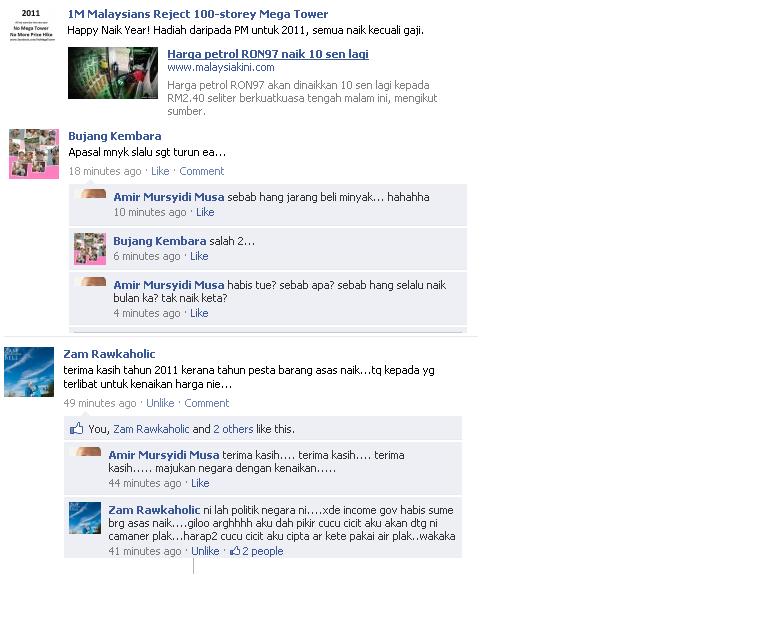Like Amir's 10 minutes ago comment
This screenshot has width=771, height=631.
point(205,212)
